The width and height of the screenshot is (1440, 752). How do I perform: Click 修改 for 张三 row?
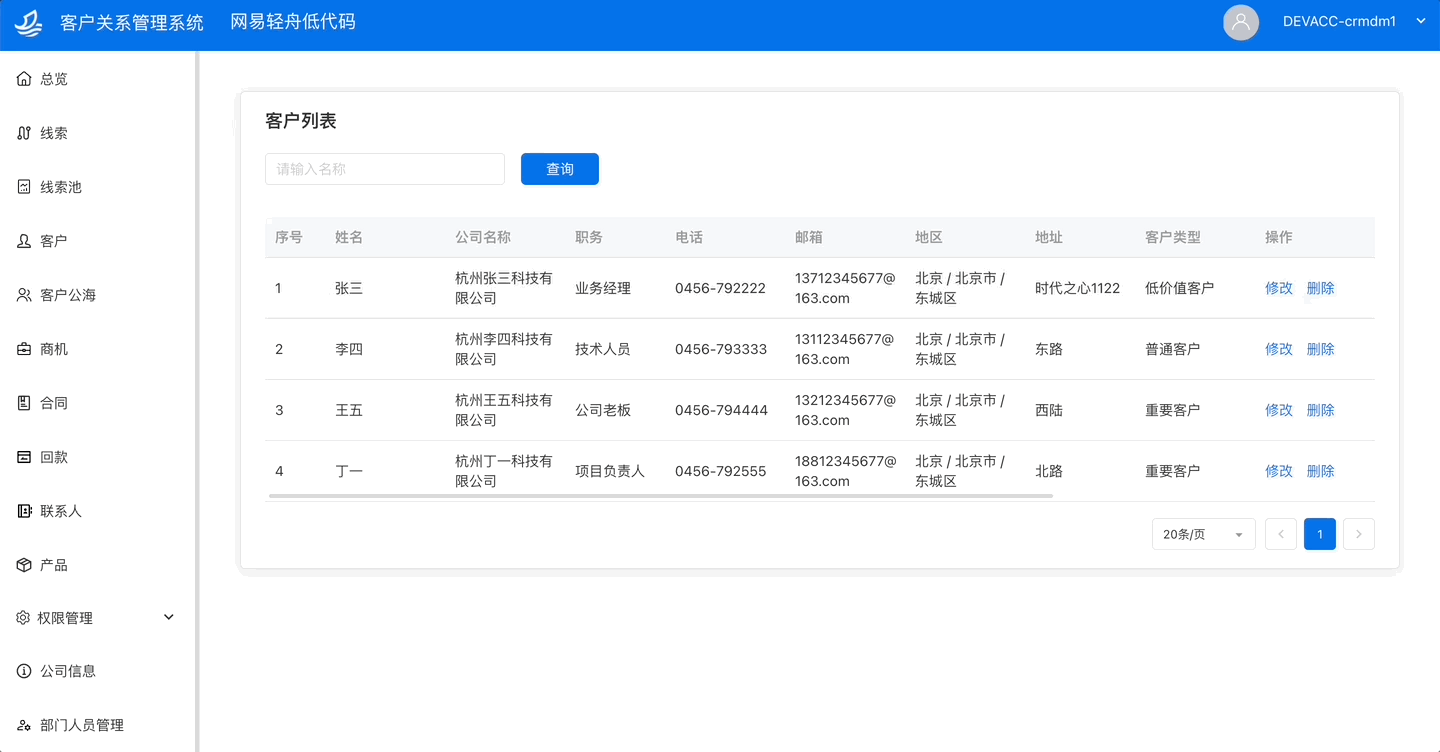coord(1279,288)
